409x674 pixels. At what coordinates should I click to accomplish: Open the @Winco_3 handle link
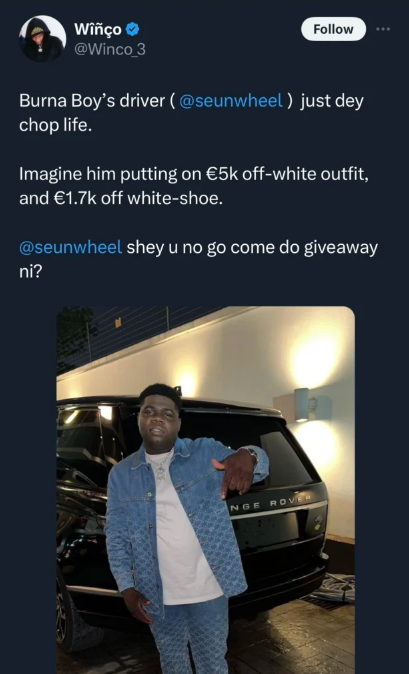[x=110, y=50]
